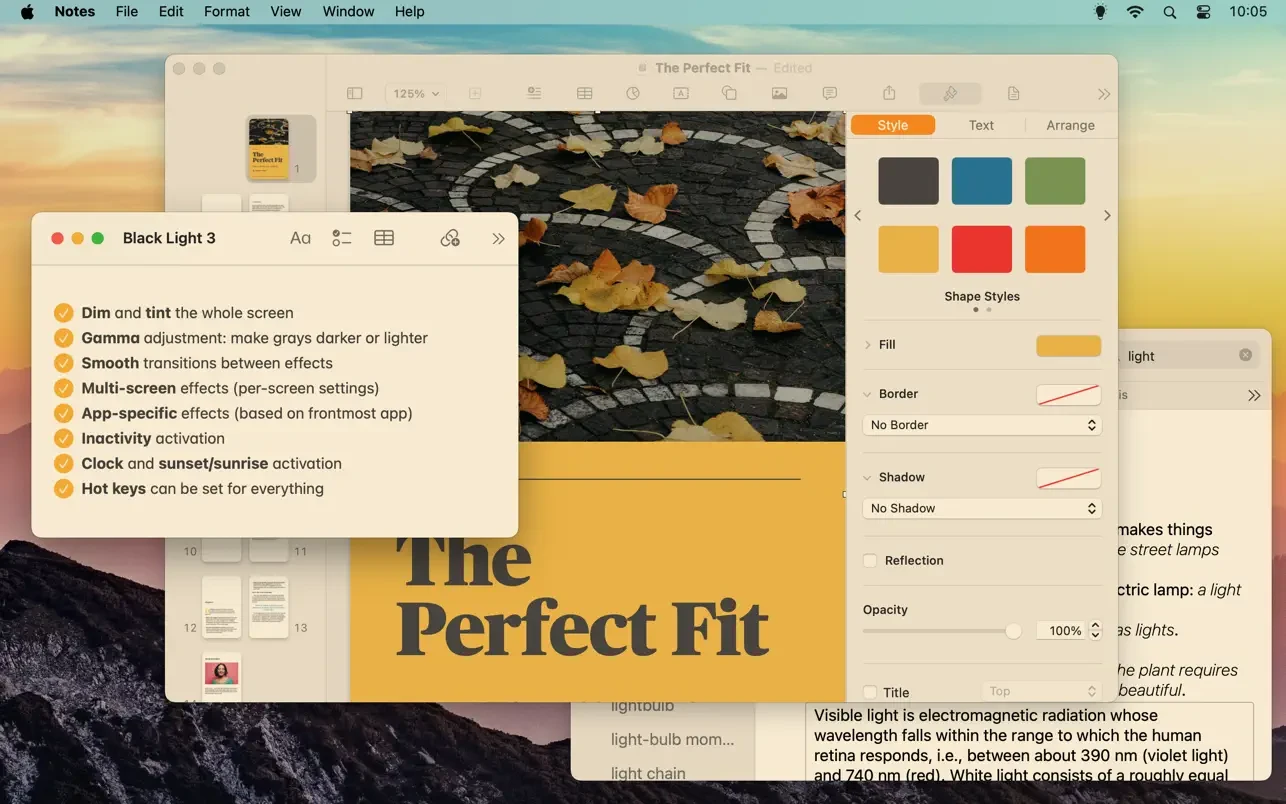Click the Share icon in the Pages toolbar

(889, 93)
